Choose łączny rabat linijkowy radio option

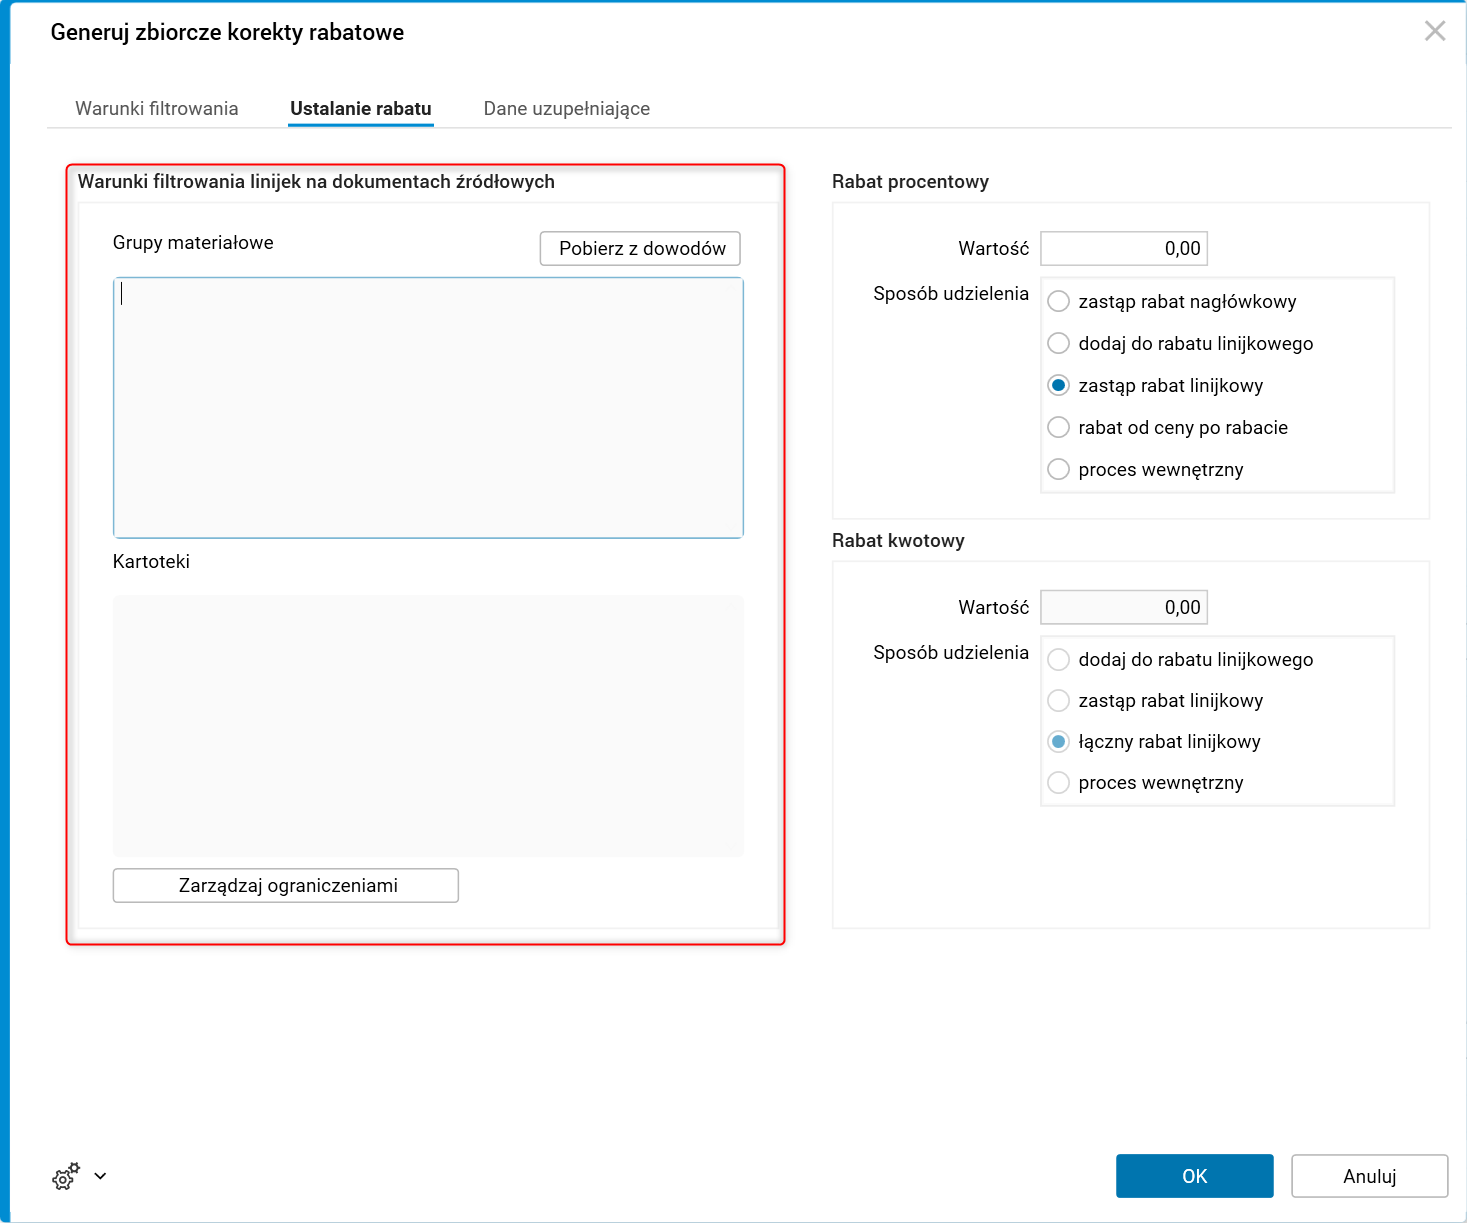(1059, 742)
